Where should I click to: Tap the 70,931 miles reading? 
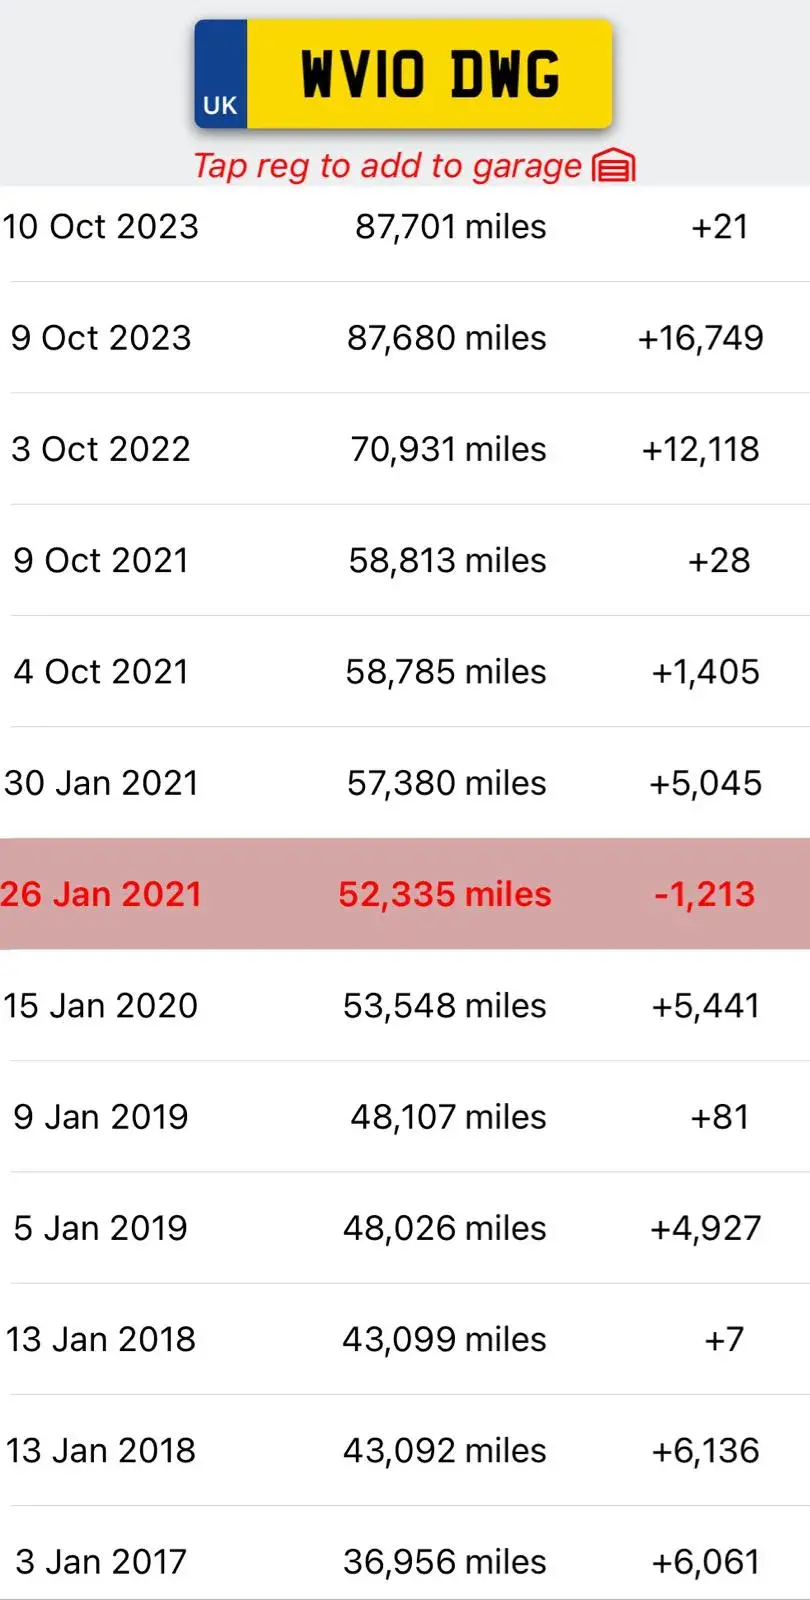[448, 449]
